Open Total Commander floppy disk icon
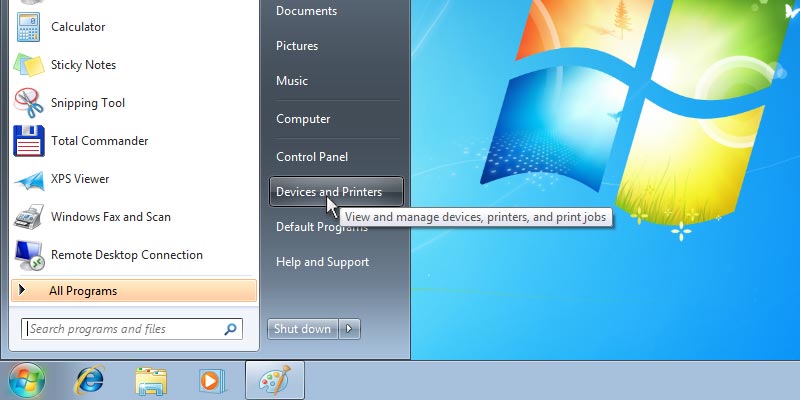 click(28, 141)
